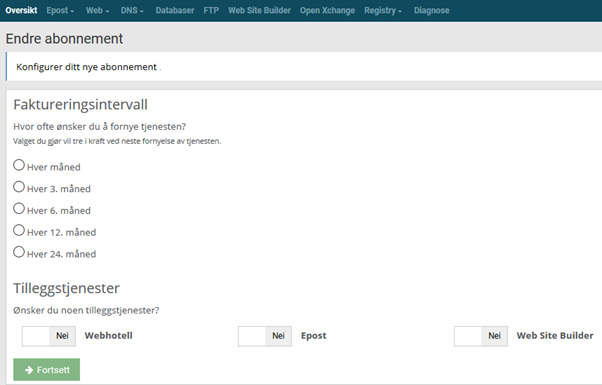The width and height of the screenshot is (602, 385).
Task: Click the Faktureringsintervall heading
Action: 80,104
